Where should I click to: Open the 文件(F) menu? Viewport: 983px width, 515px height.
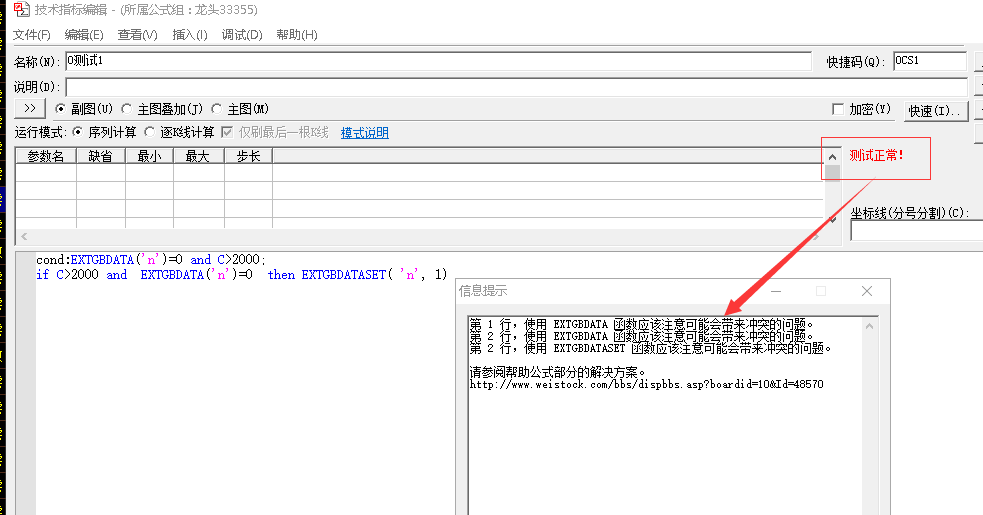pyautogui.click(x=32, y=35)
